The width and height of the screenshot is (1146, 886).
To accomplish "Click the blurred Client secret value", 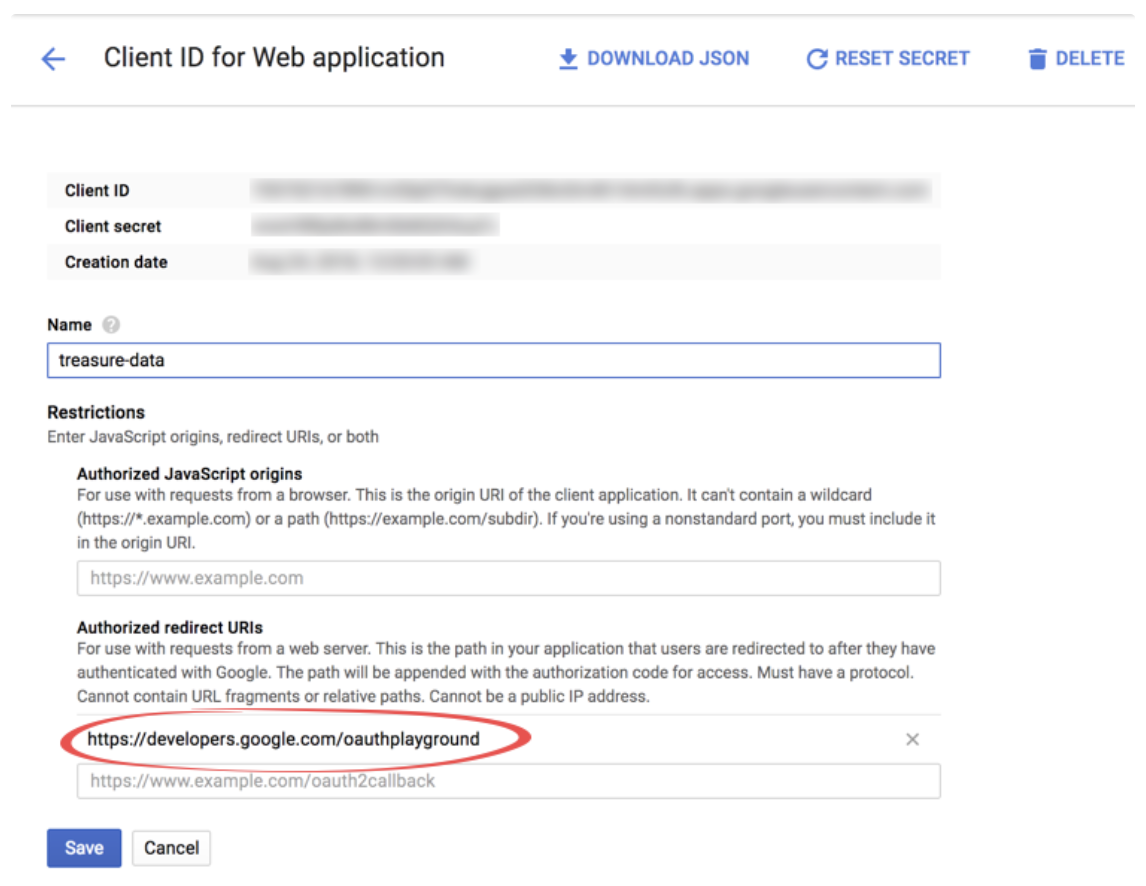I will tap(375, 226).
